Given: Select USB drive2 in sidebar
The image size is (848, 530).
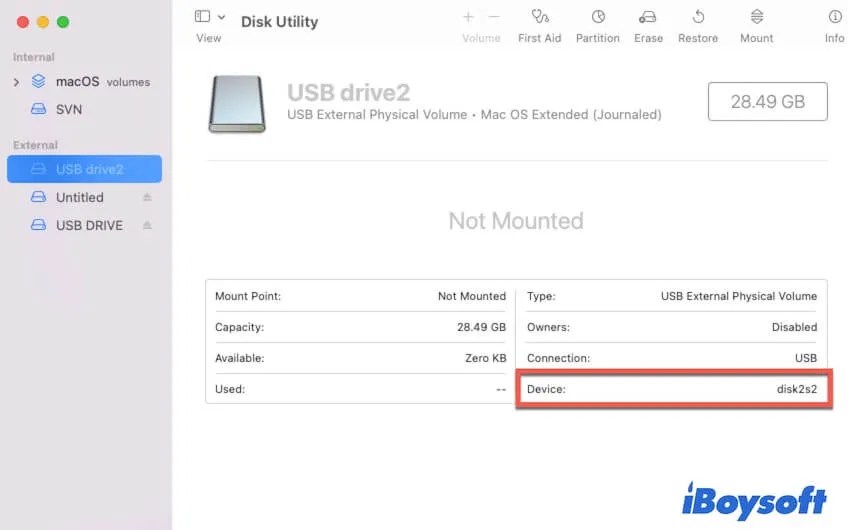Looking at the screenshot, I should [84, 169].
